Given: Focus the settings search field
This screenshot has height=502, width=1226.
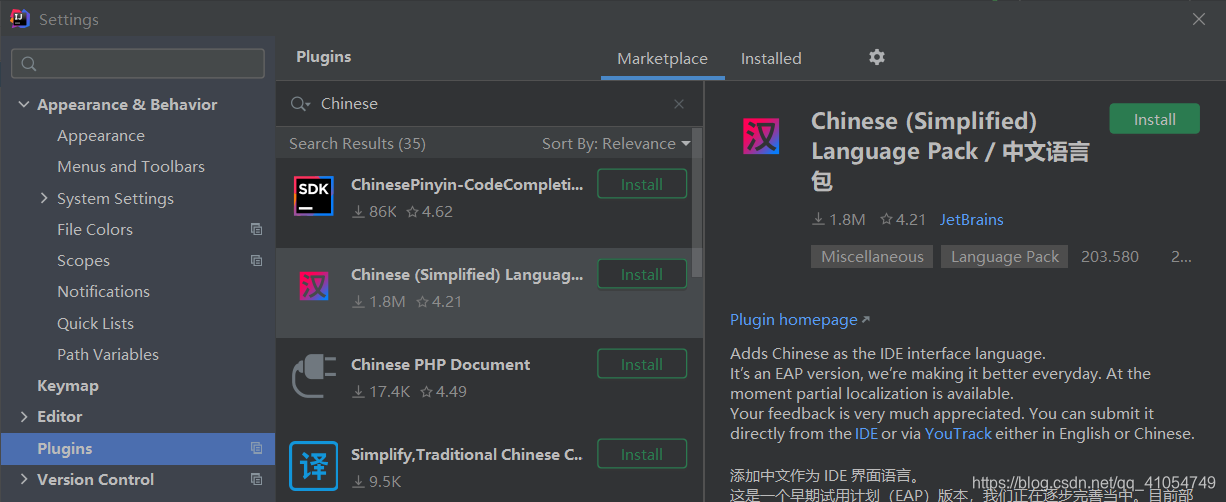Looking at the screenshot, I should [138, 64].
